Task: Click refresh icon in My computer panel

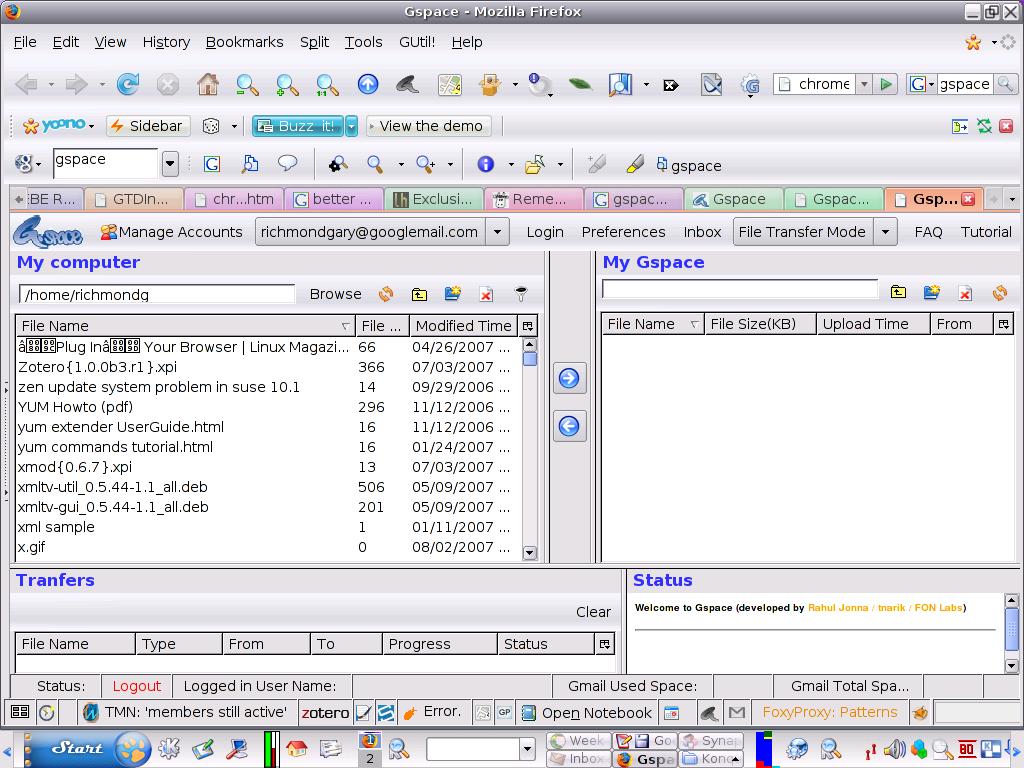Action: [386, 294]
